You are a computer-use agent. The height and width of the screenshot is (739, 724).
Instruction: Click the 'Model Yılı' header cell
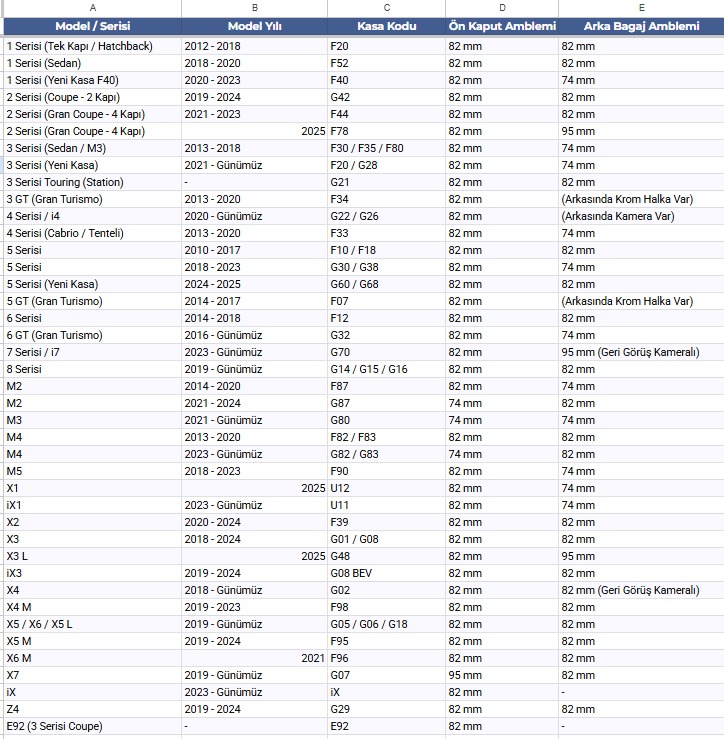tap(255, 26)
